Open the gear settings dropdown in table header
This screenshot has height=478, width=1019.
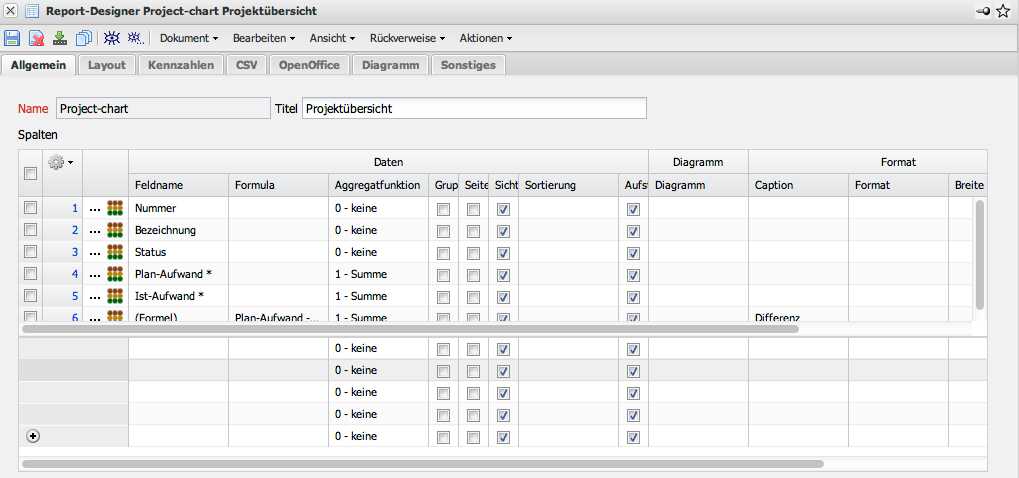(x=62, y=162)
